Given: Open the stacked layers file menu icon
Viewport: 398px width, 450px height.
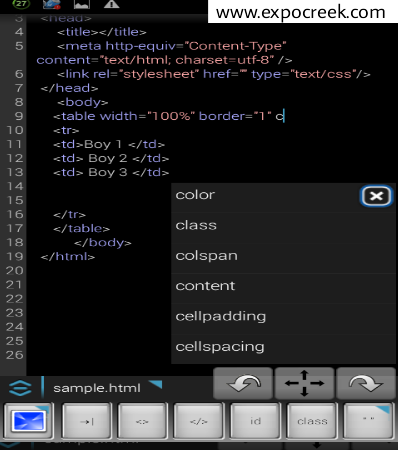Looking at the screenshot, I should pyautogui.click(x=20, y=388).
